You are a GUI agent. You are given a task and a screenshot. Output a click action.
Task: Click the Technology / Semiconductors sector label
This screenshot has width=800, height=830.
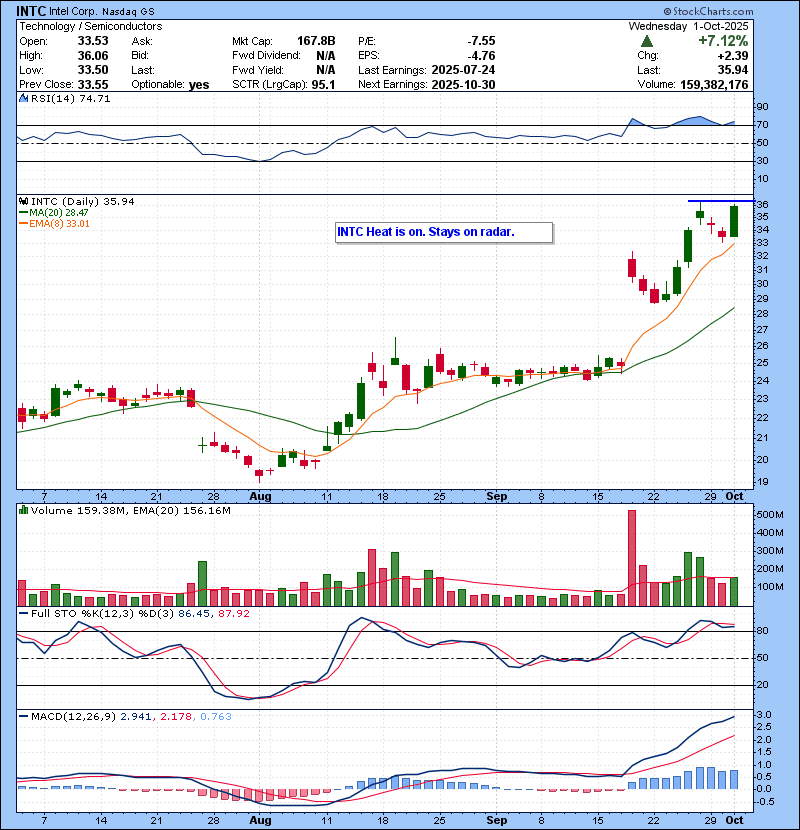91,26
